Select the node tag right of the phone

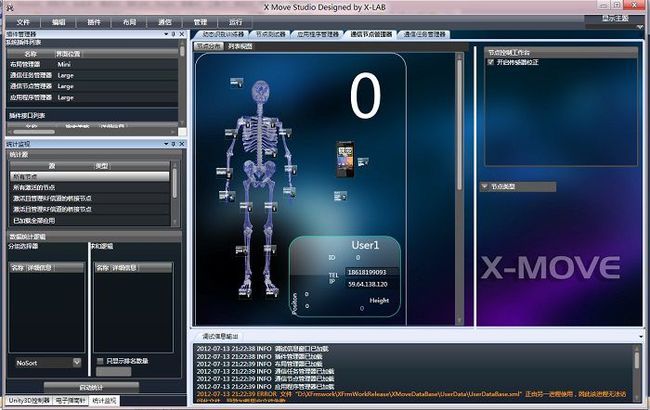click(363, 162)
